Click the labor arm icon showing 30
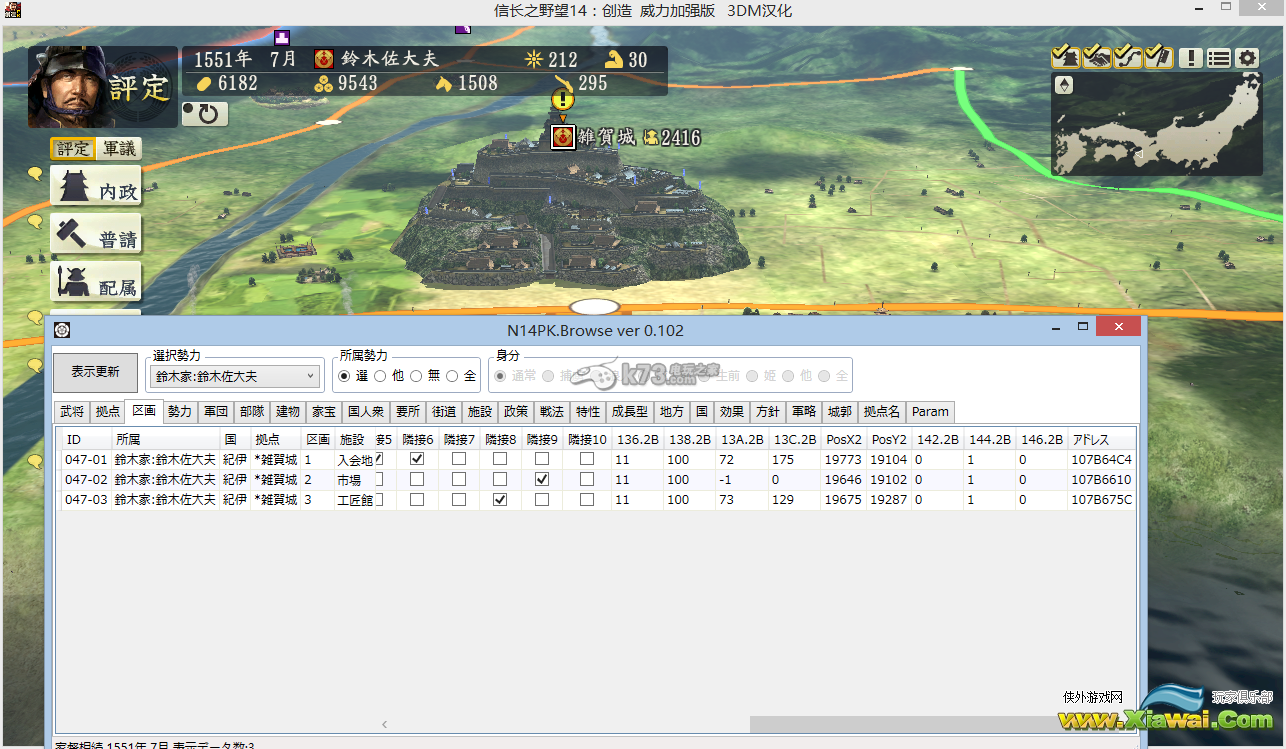The height and width of the screenshot is (749, 1286). 614,59
